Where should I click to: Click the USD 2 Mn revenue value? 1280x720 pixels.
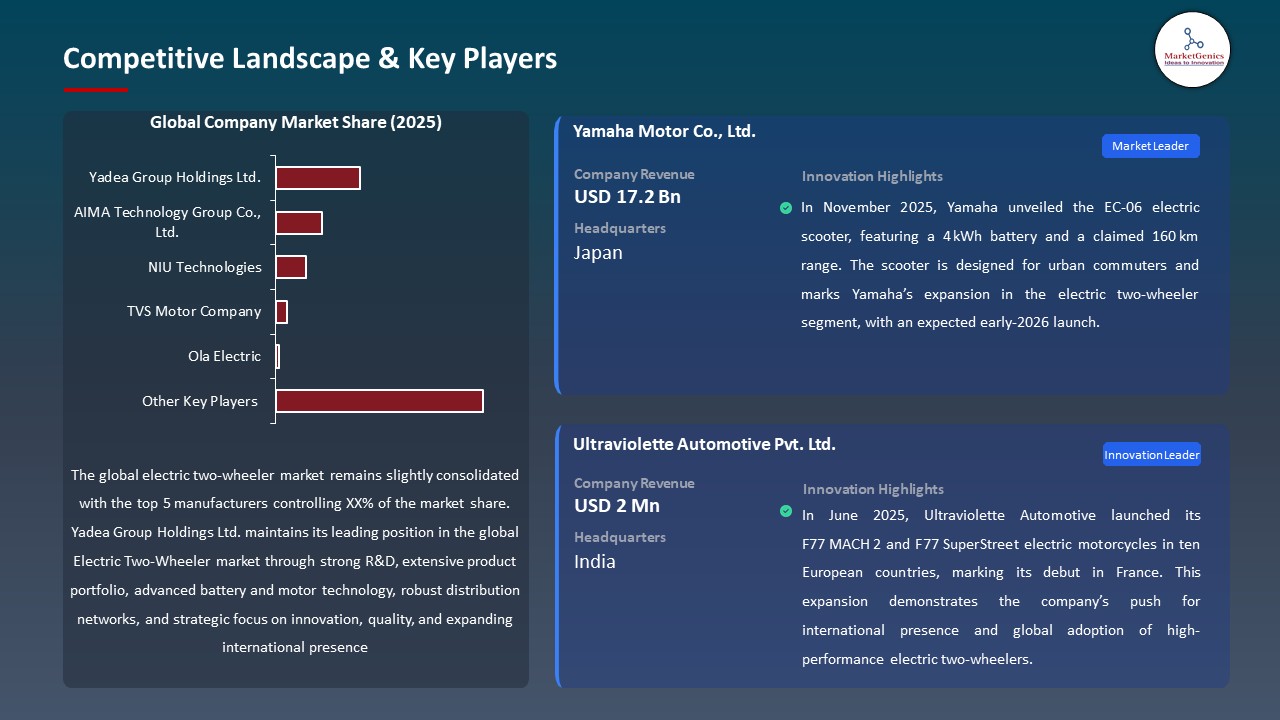coord(617,506)
